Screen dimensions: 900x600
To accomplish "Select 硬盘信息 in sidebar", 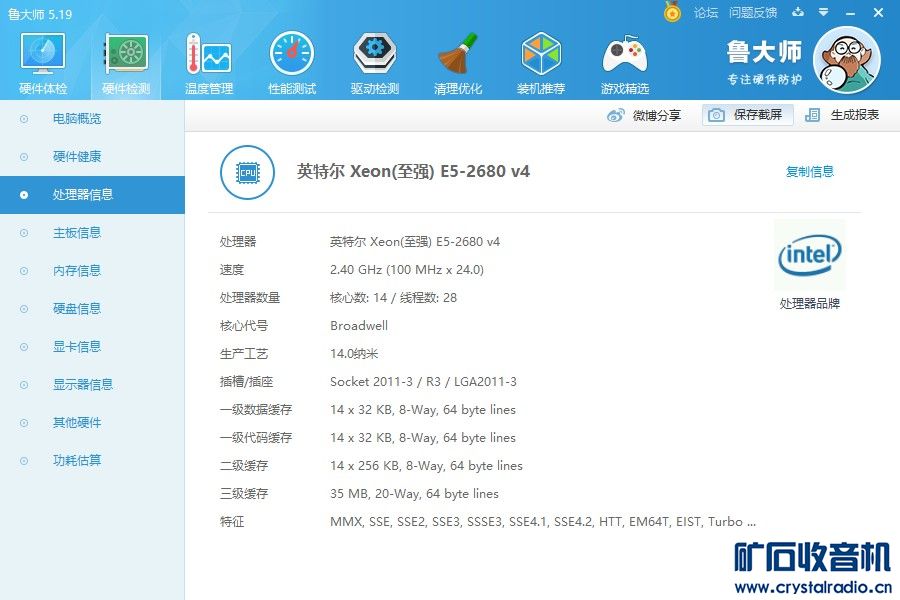I will pos(92,308).
